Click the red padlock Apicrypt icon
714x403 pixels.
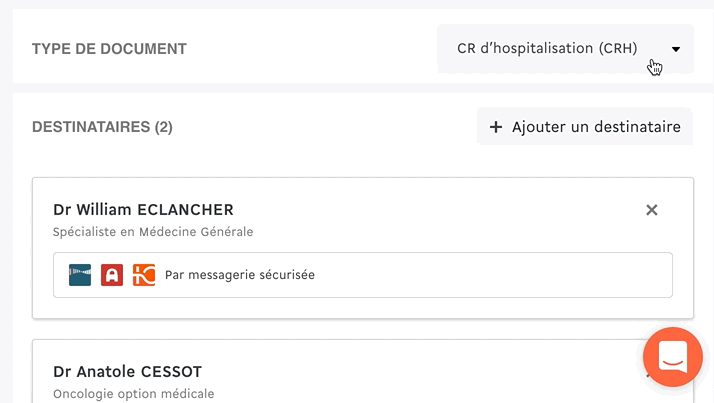(112, 275)
